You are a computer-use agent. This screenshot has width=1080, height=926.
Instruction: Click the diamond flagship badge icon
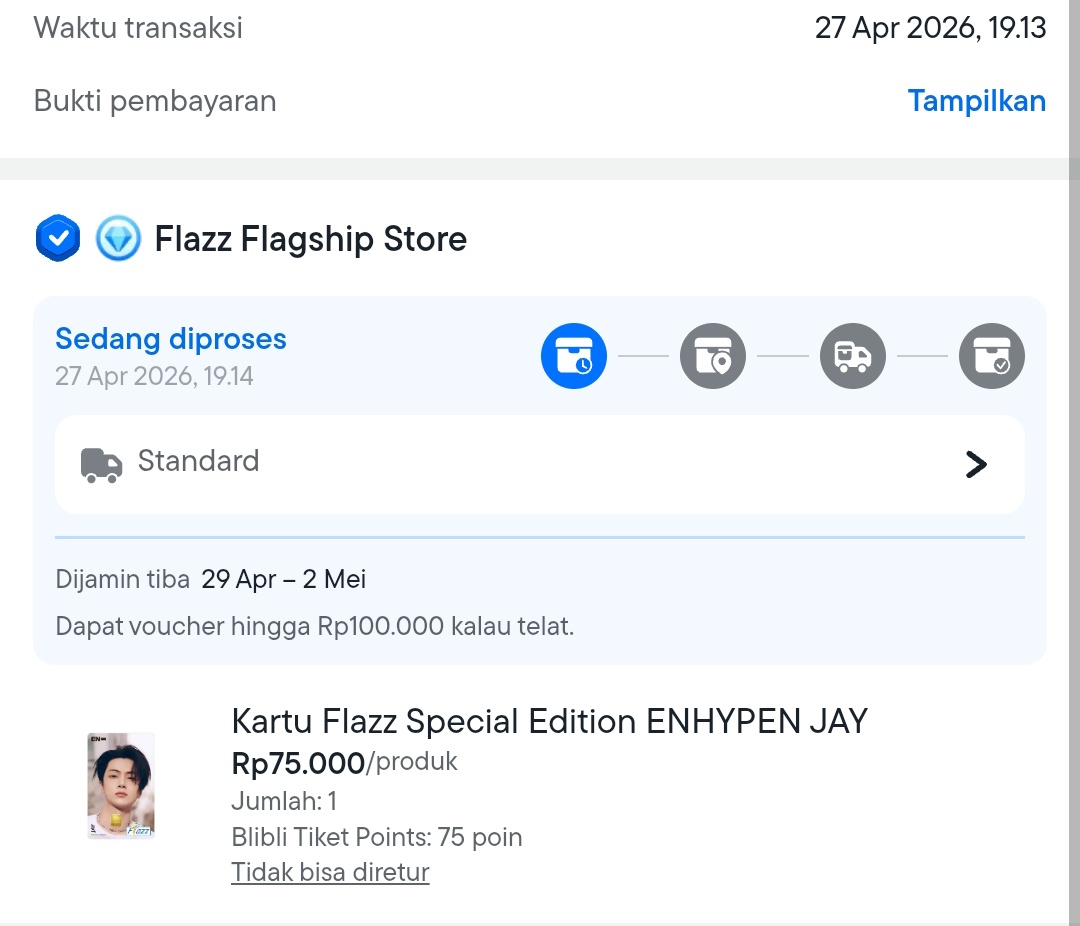coord(118,238)
